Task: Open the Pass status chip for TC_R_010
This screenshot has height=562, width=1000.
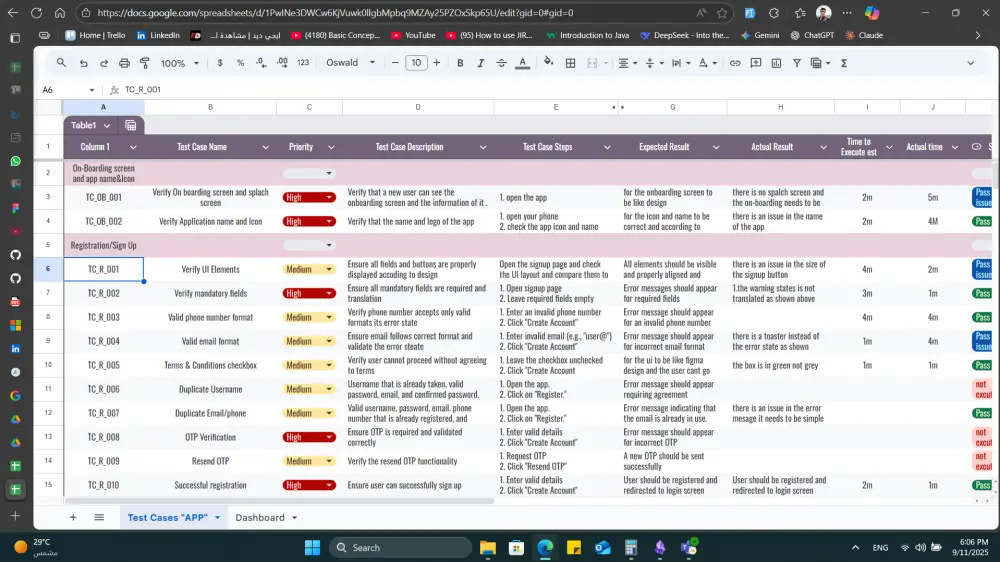Action: click(982, 485)
